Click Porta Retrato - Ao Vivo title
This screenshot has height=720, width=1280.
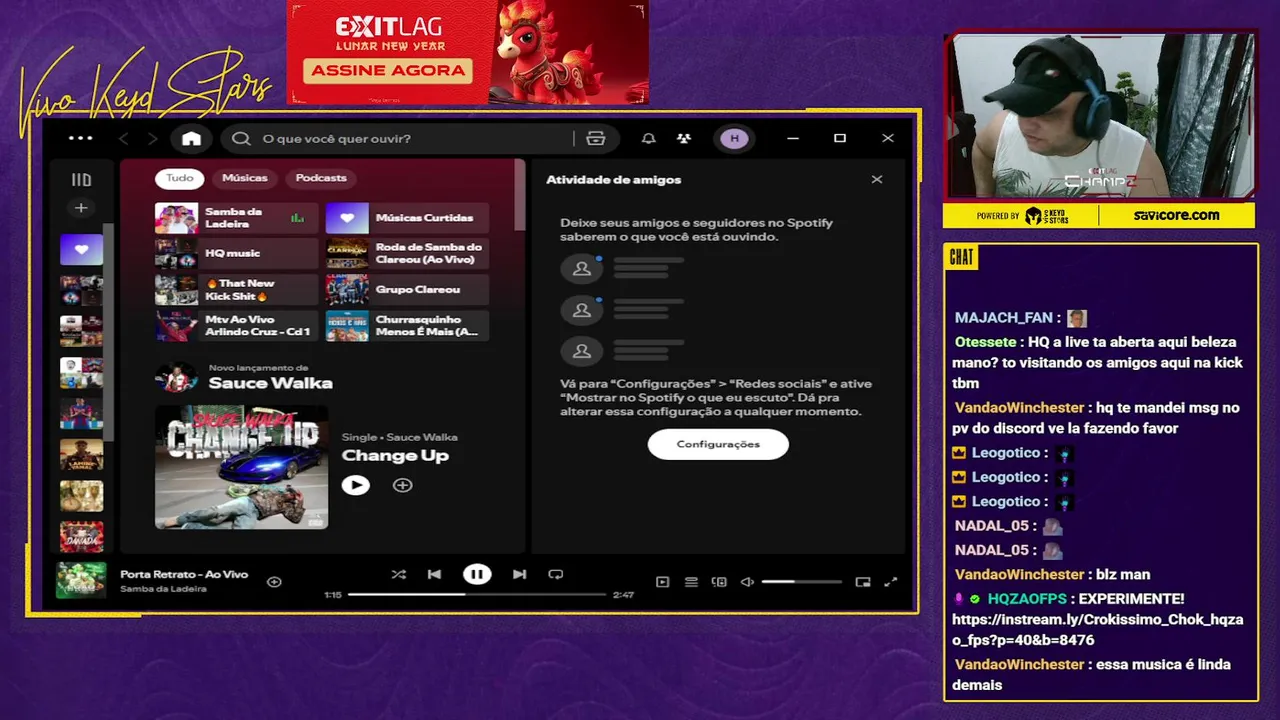pyautogui.click(x=184, y=574)
